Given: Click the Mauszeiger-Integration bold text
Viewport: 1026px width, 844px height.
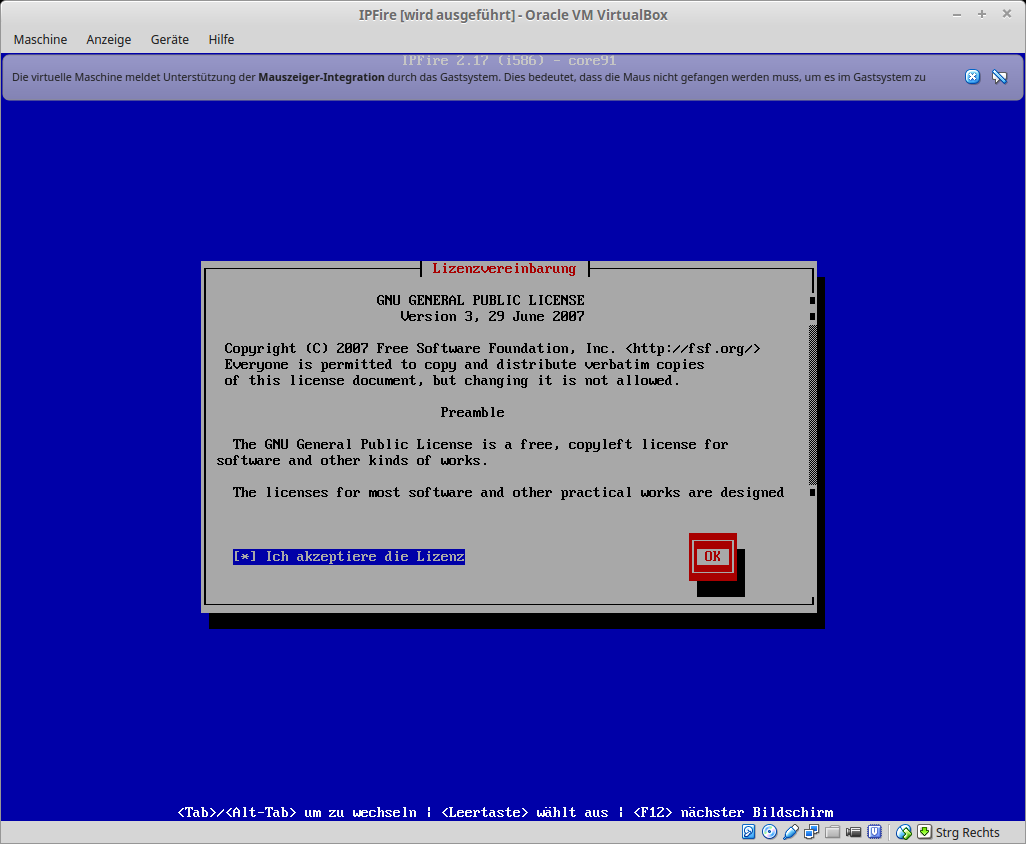Looking at the screenshot, I should 321,77.
